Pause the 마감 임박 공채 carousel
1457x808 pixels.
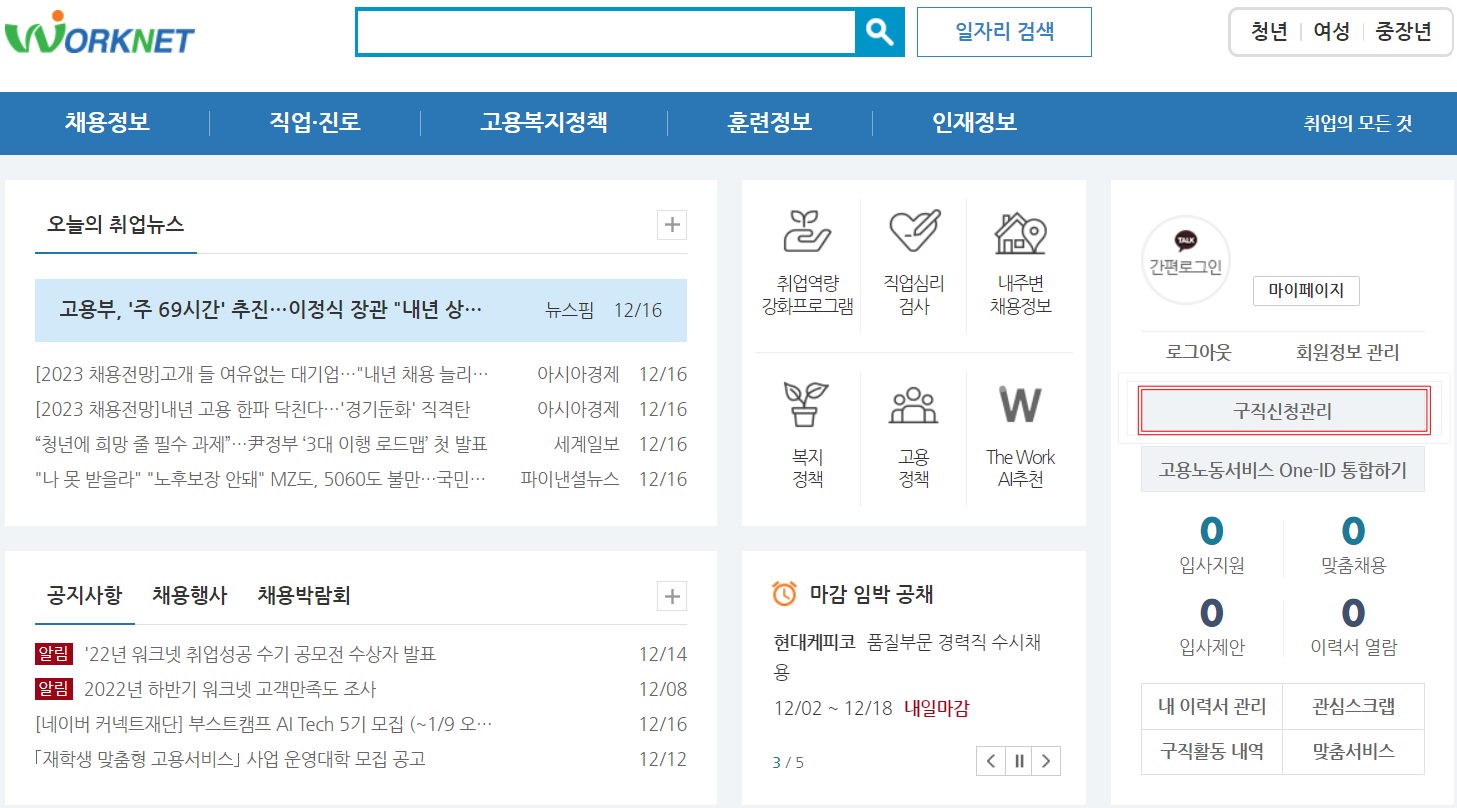[x=1018, y=760]
